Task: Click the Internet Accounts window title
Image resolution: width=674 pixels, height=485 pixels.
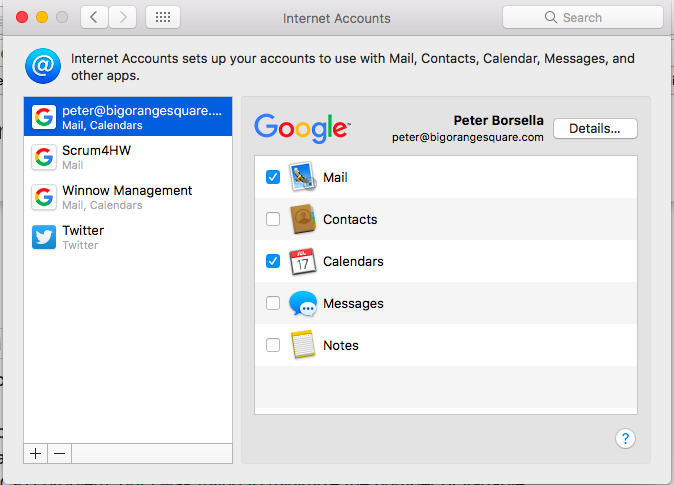Action: click(337, 18)
